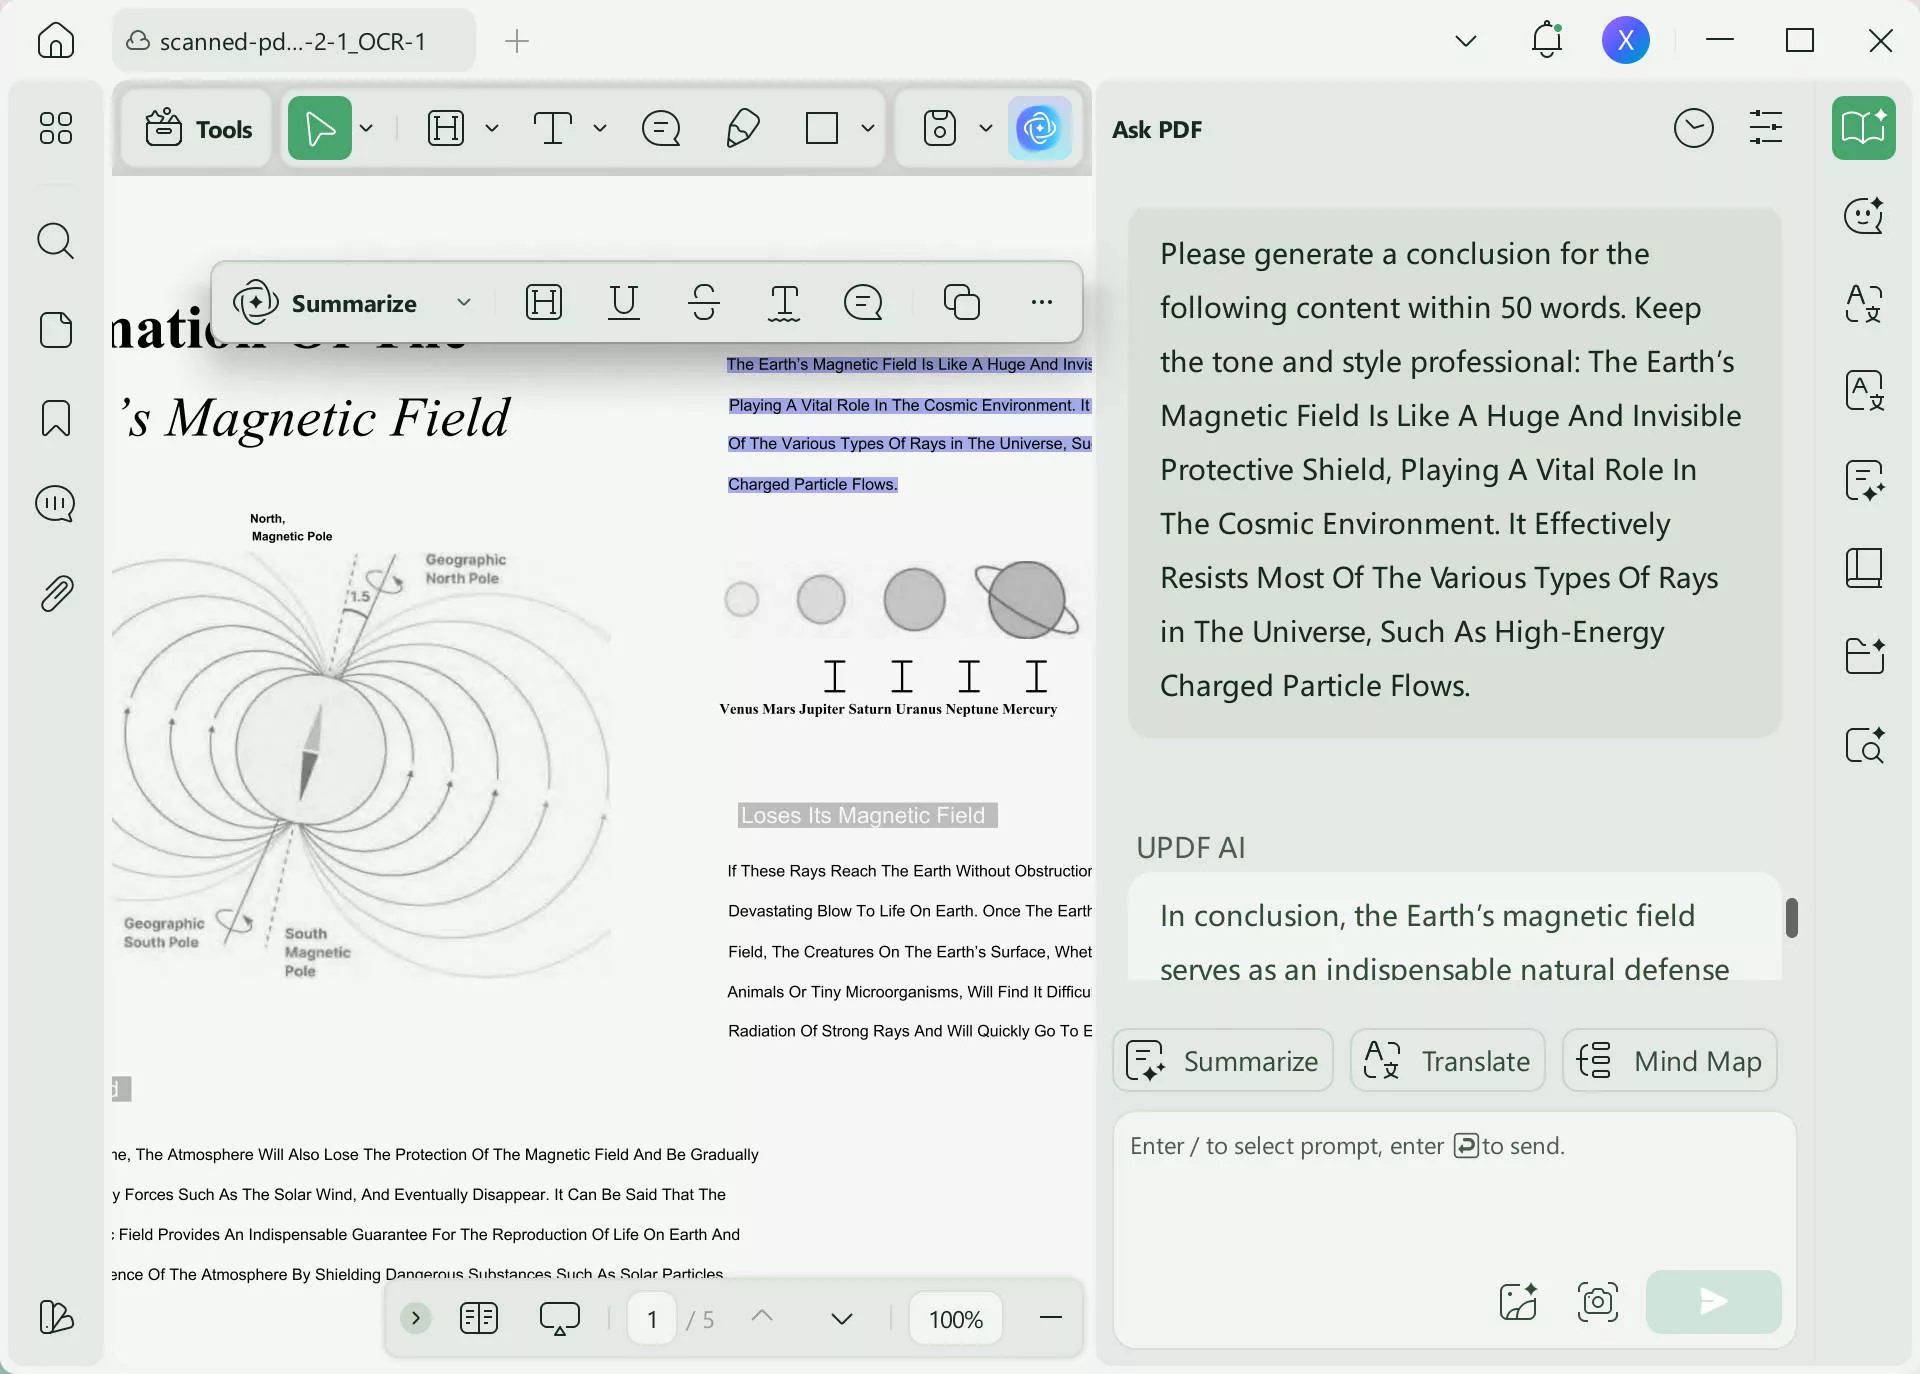Viewport: 1920px width, 1374px height.
Task: Apply strikethrough to selected text
Action: [704, 302]
